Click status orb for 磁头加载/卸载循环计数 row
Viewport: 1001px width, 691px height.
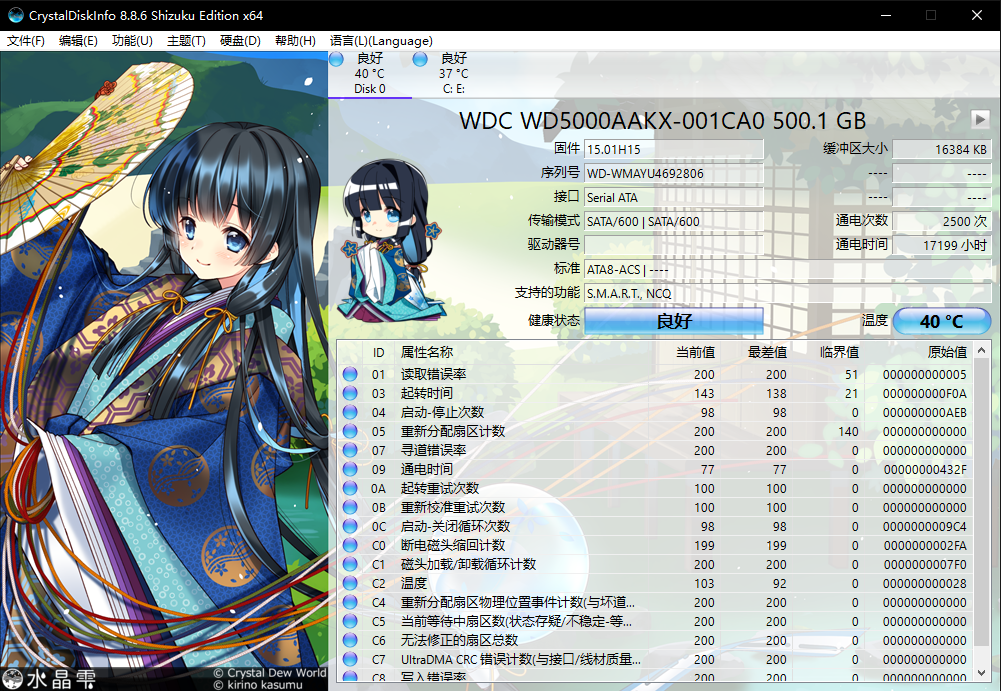(x=350, y=565)
